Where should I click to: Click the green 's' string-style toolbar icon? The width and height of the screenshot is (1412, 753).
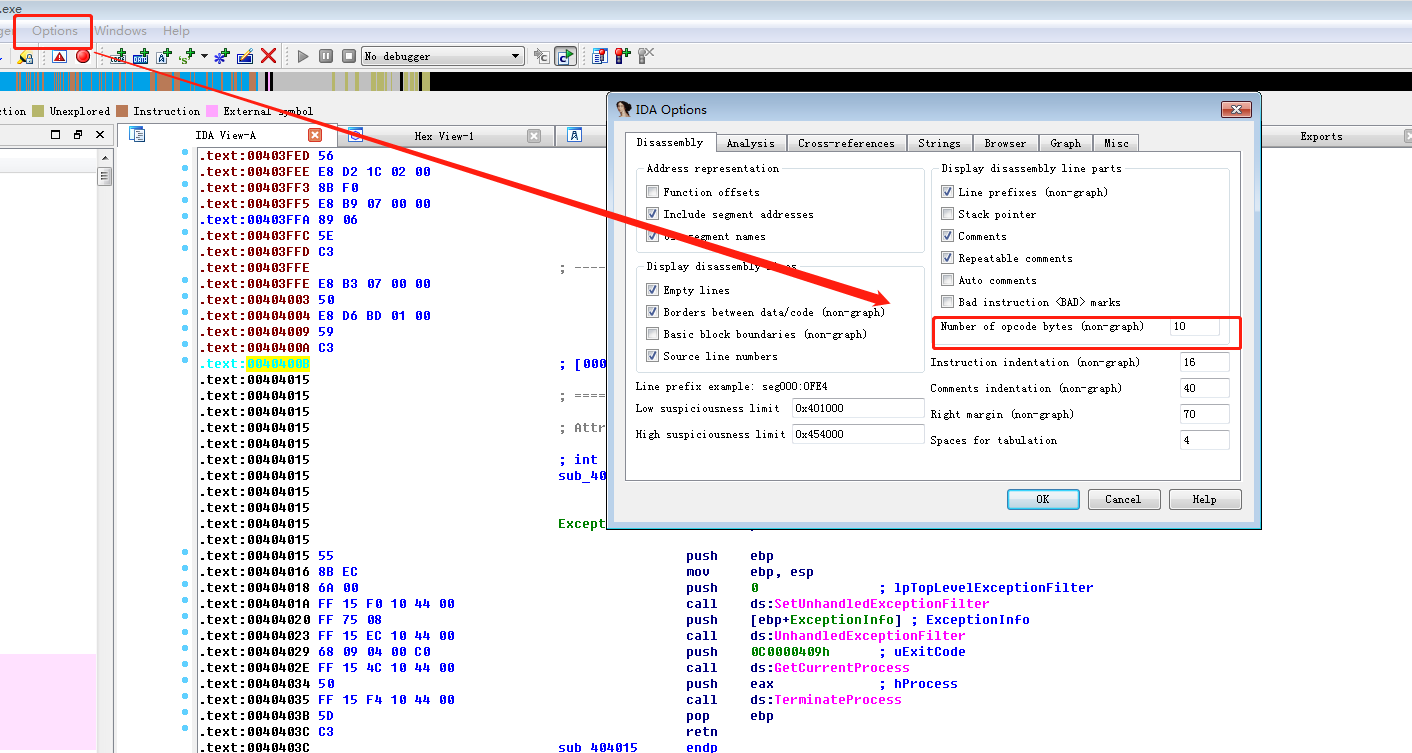(186, 56)
